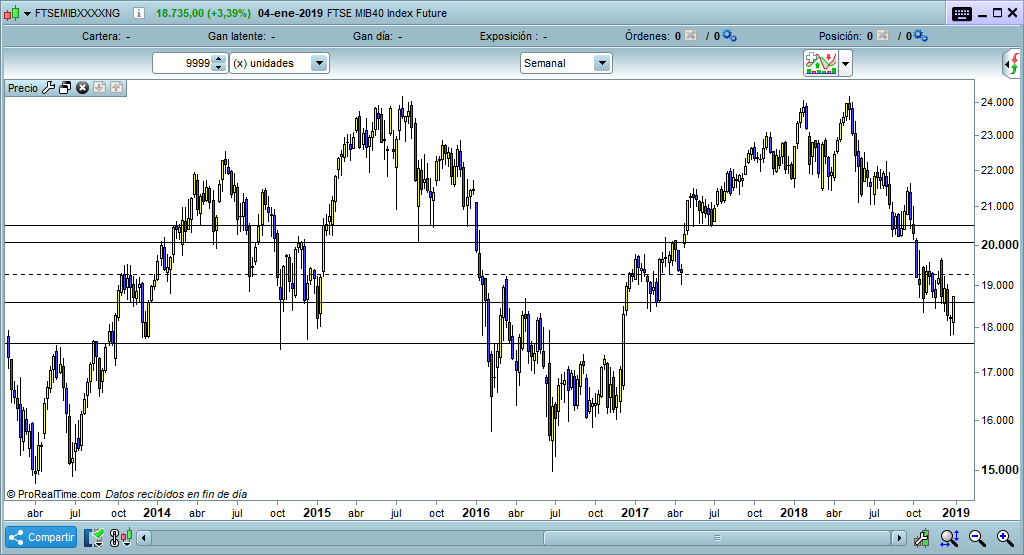Screen dimensions: 1024x555
Task: Click the gear icon next to Órdenes
Action: point(729,36)
